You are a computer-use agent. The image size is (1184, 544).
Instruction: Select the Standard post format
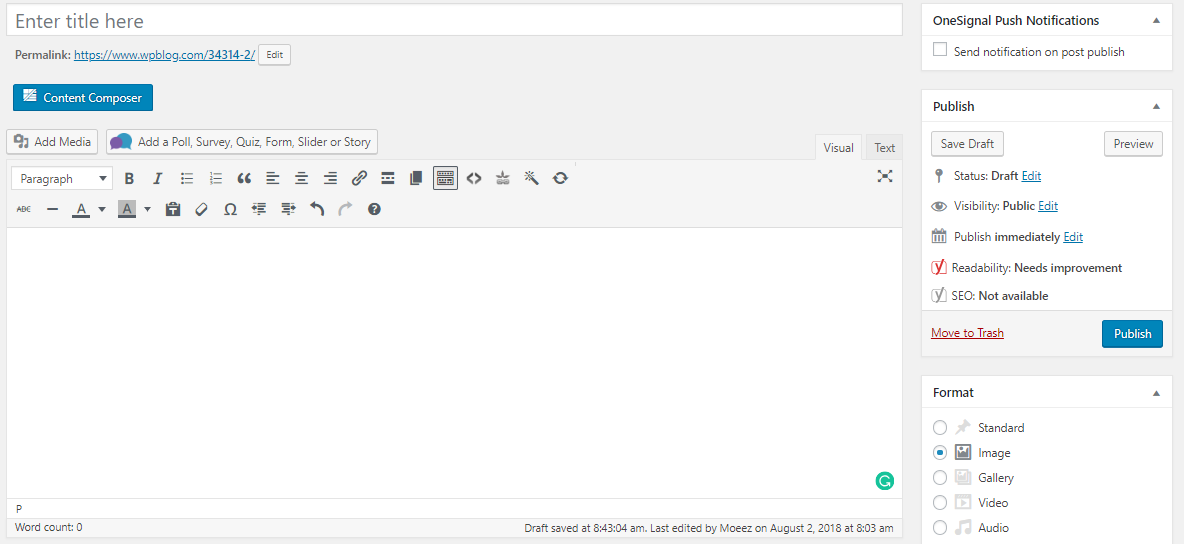[940, 428]
